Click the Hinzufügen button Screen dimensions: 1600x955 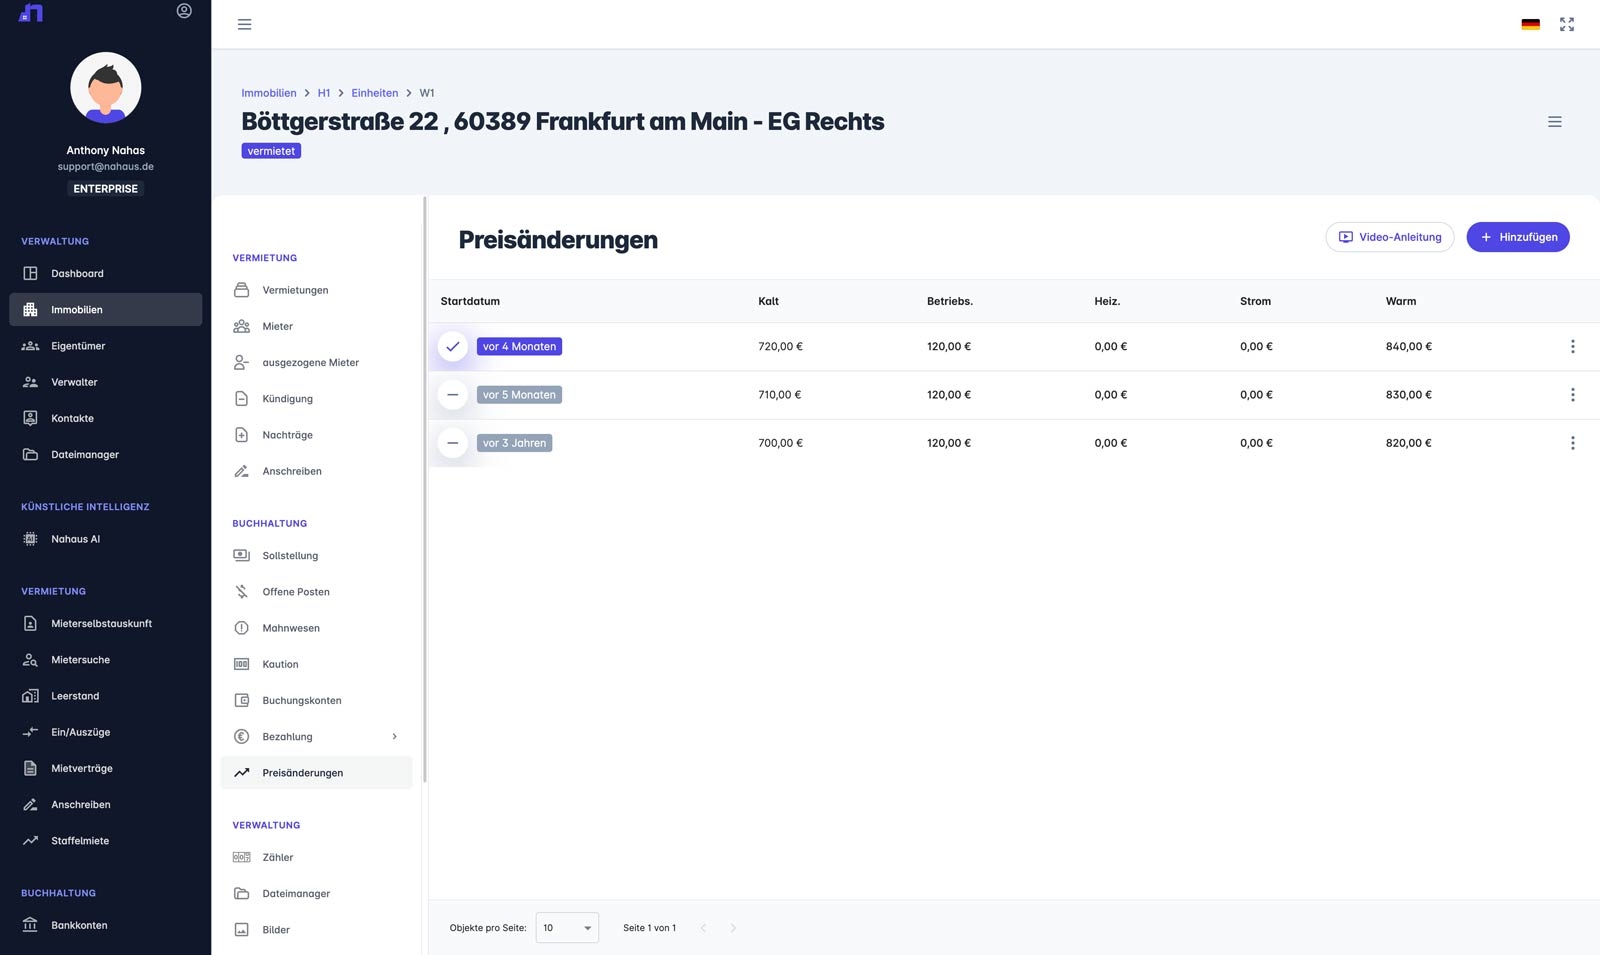coord(1517,237)
